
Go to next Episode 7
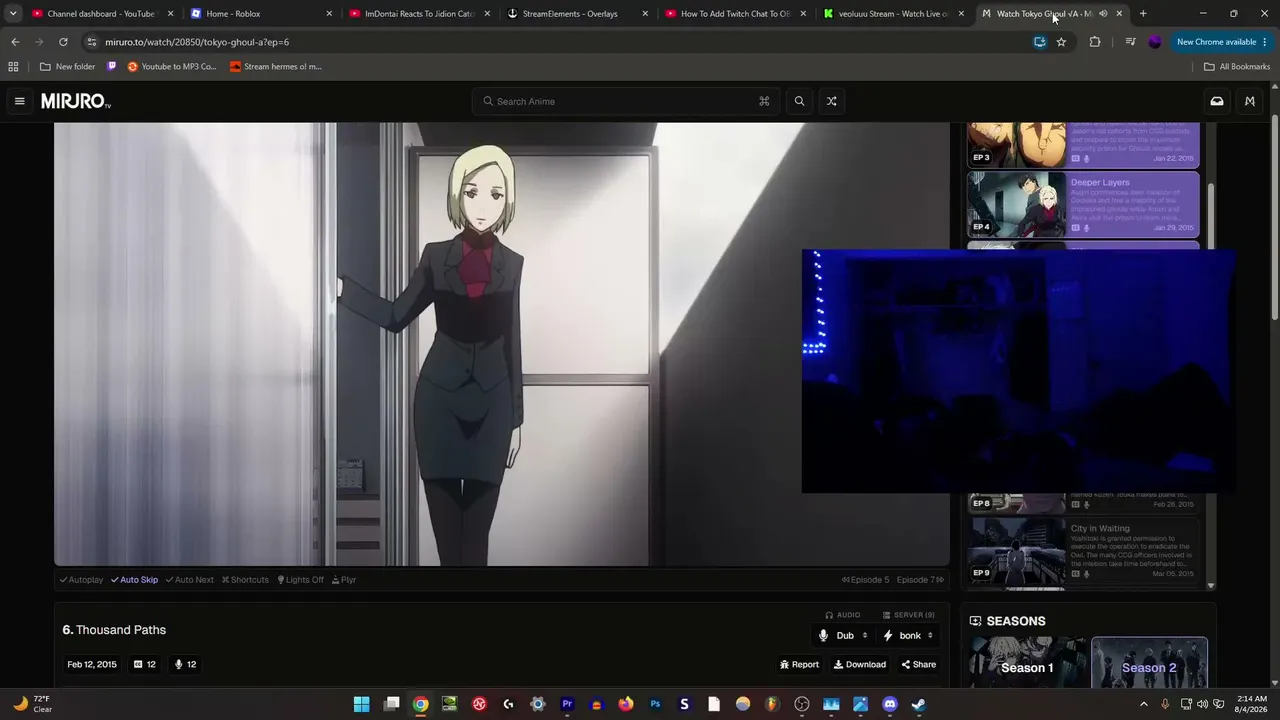(920, 580)
